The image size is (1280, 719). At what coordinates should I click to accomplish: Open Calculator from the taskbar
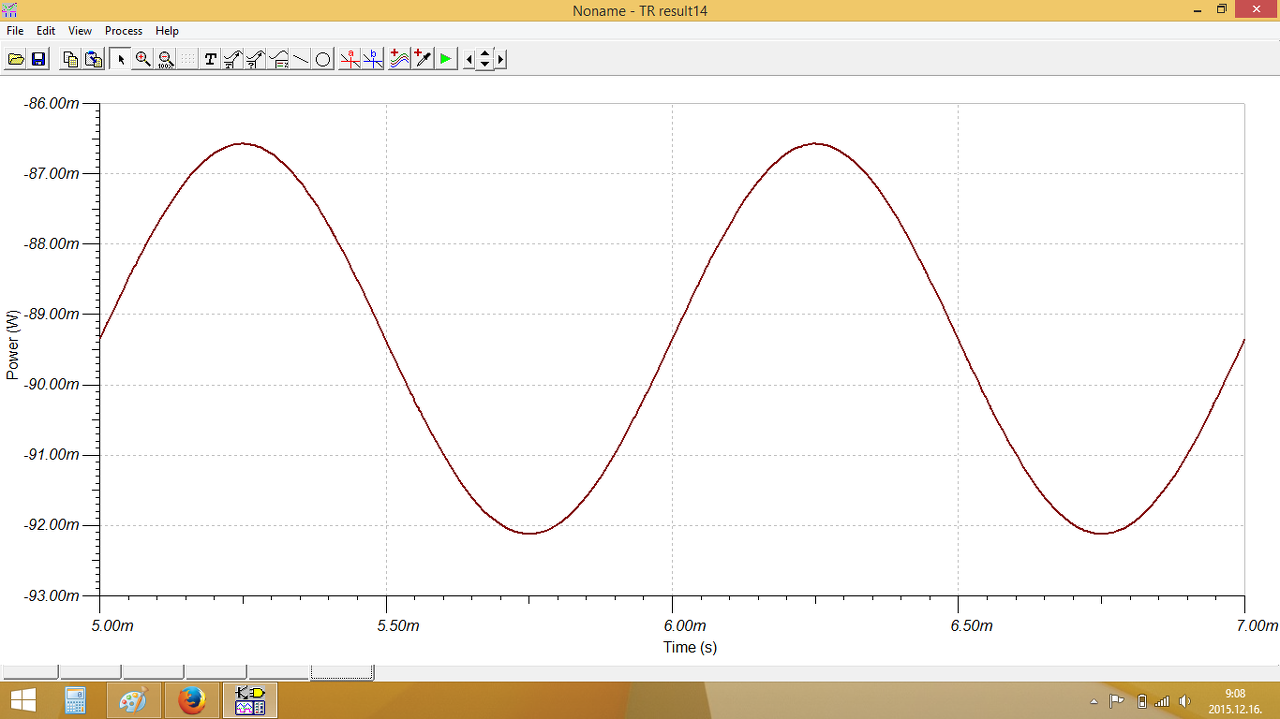click(x=75, y=701)
